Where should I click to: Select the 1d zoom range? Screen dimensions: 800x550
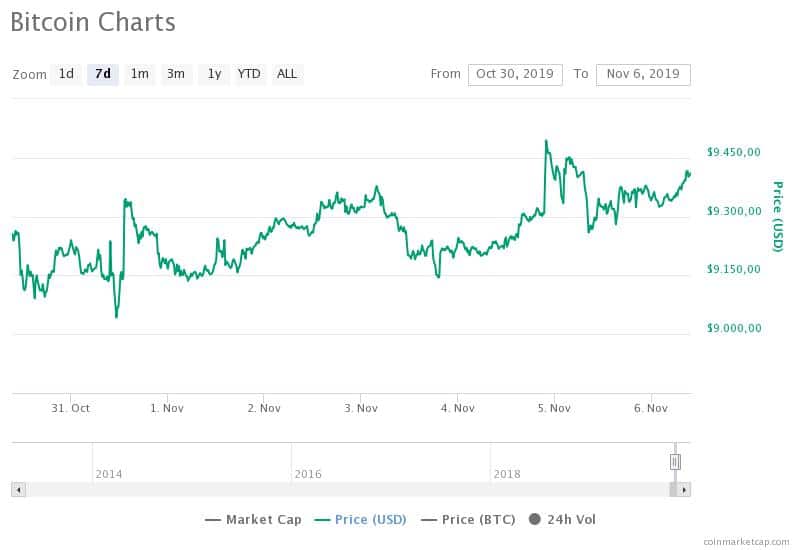pyautogui.click(x=66, y=74)
